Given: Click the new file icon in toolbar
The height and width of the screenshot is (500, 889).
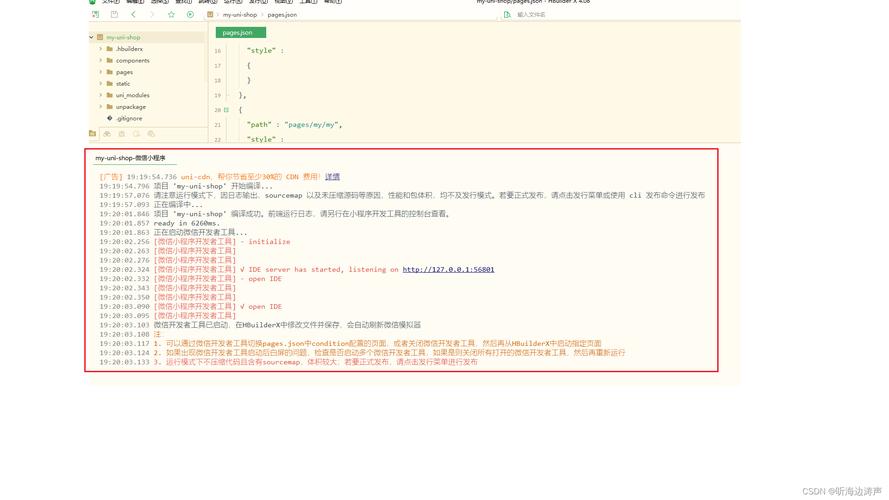Looking at the screenshot, I should 95,15.
